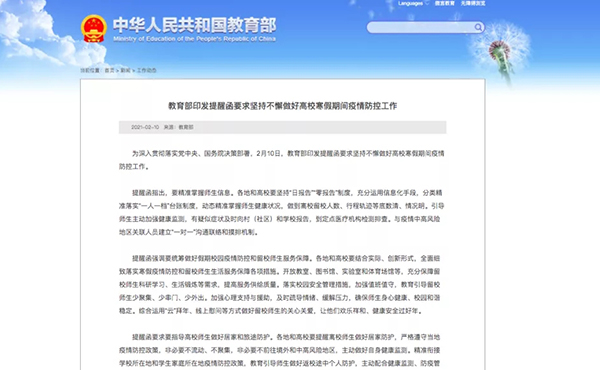The width and height of the screenshot is (600, 370).
Task: Click the paragraph beginning 为深入贯彻落实党中央
Action: point(282,160)
